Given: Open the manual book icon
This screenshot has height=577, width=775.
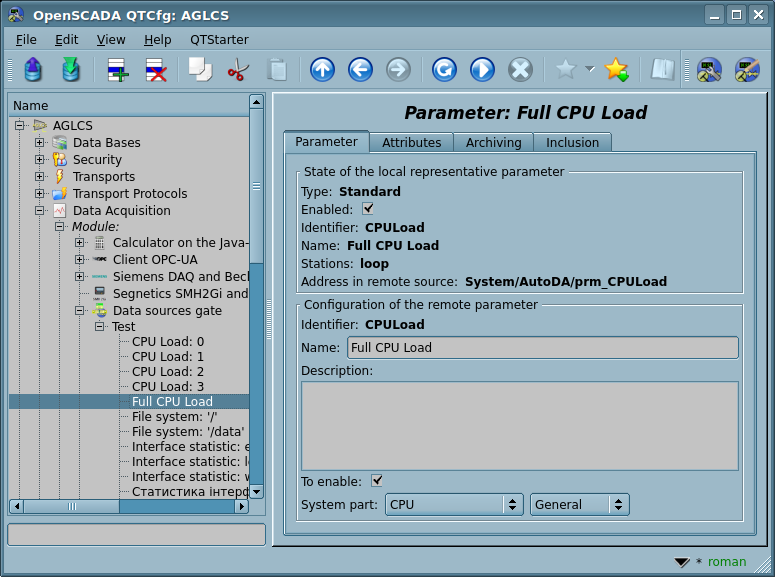Looking at the screenshot, I should click(x=662, y=69).
